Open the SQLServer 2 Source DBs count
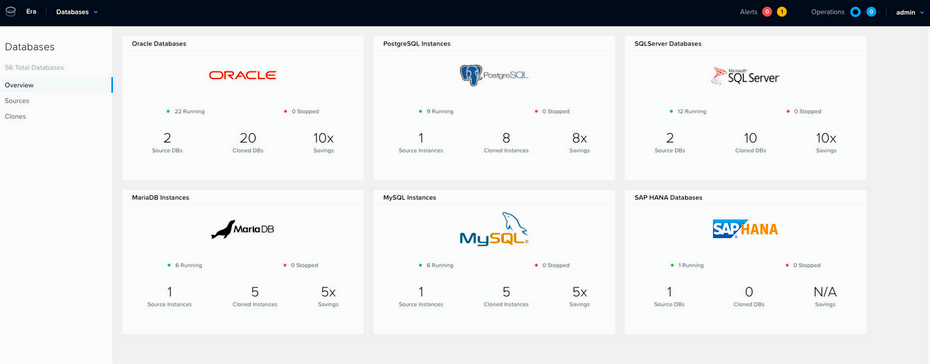This screenshot has width=930, height=364. click(670, 143)
